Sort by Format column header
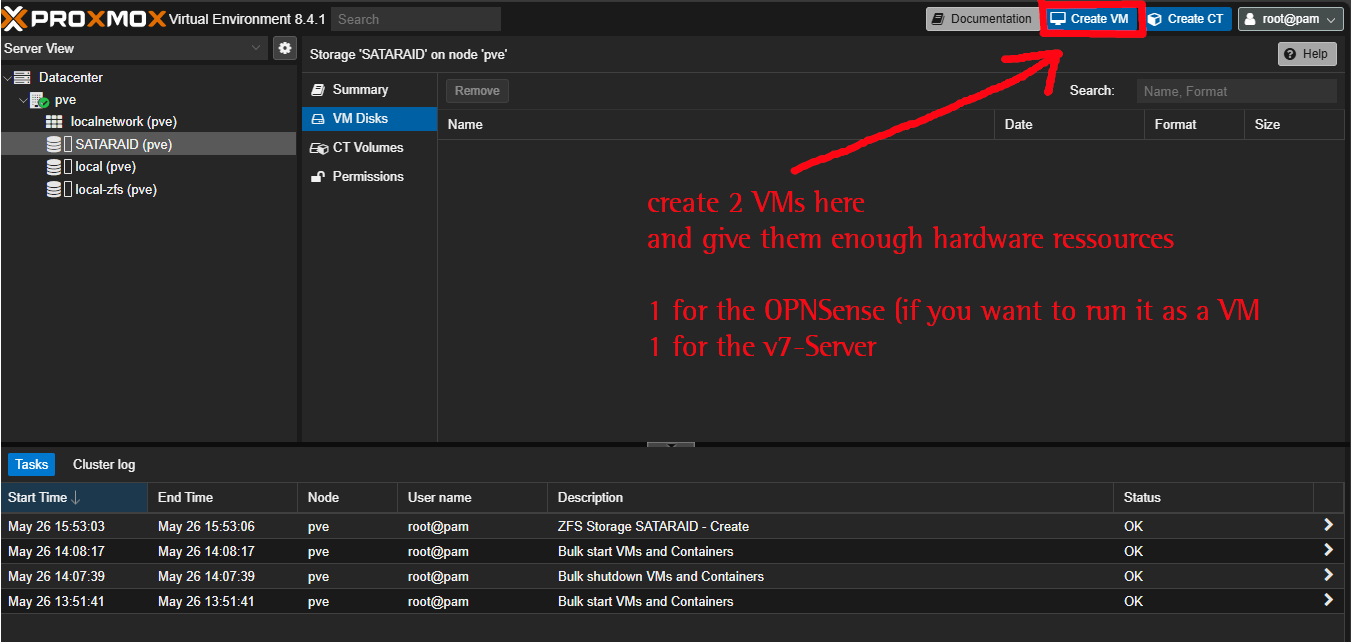Screen dimensions: 1351x642 click(x=1194, y=125)
